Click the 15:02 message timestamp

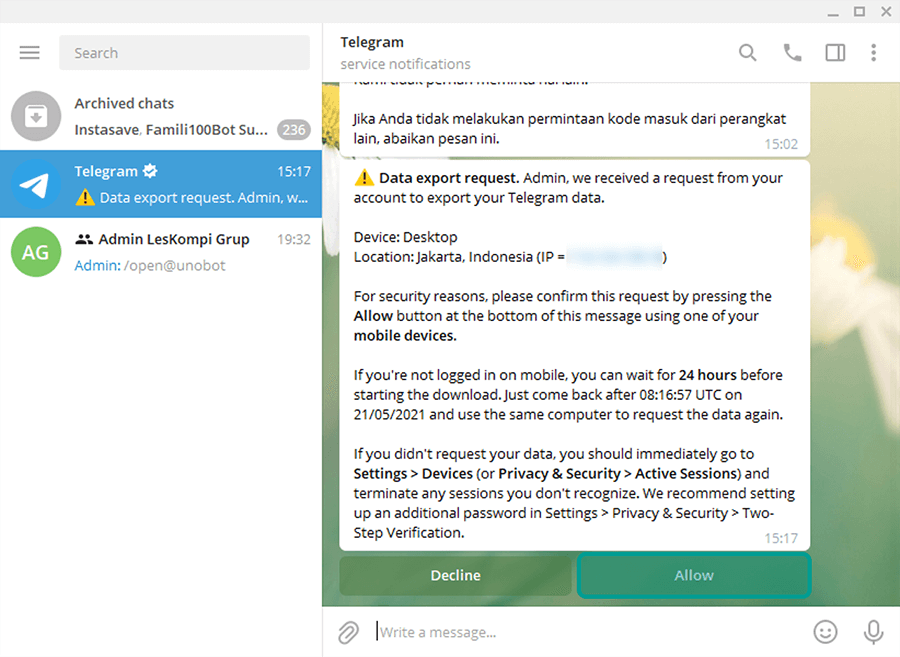[x=781, y=144]
